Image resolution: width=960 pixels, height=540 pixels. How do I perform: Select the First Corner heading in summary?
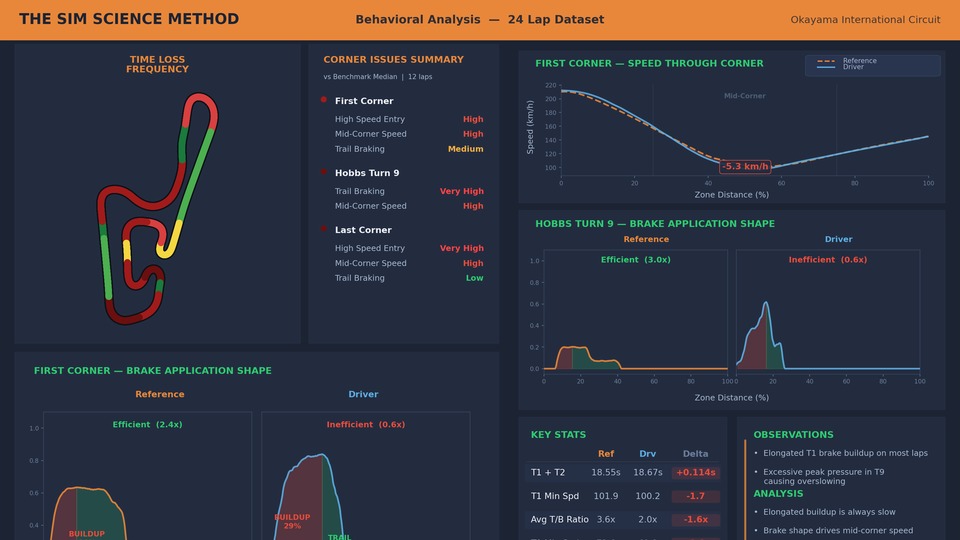pos(364,101)
